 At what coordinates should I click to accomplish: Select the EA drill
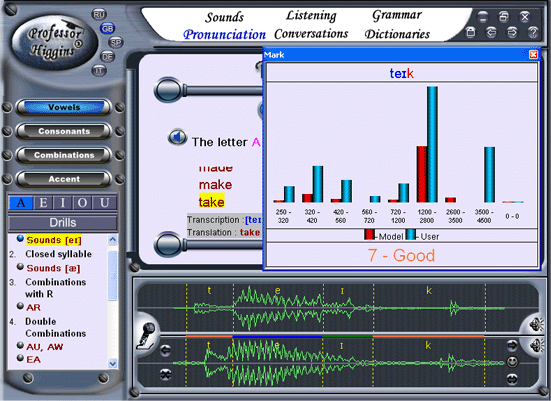tap(33, 360)
